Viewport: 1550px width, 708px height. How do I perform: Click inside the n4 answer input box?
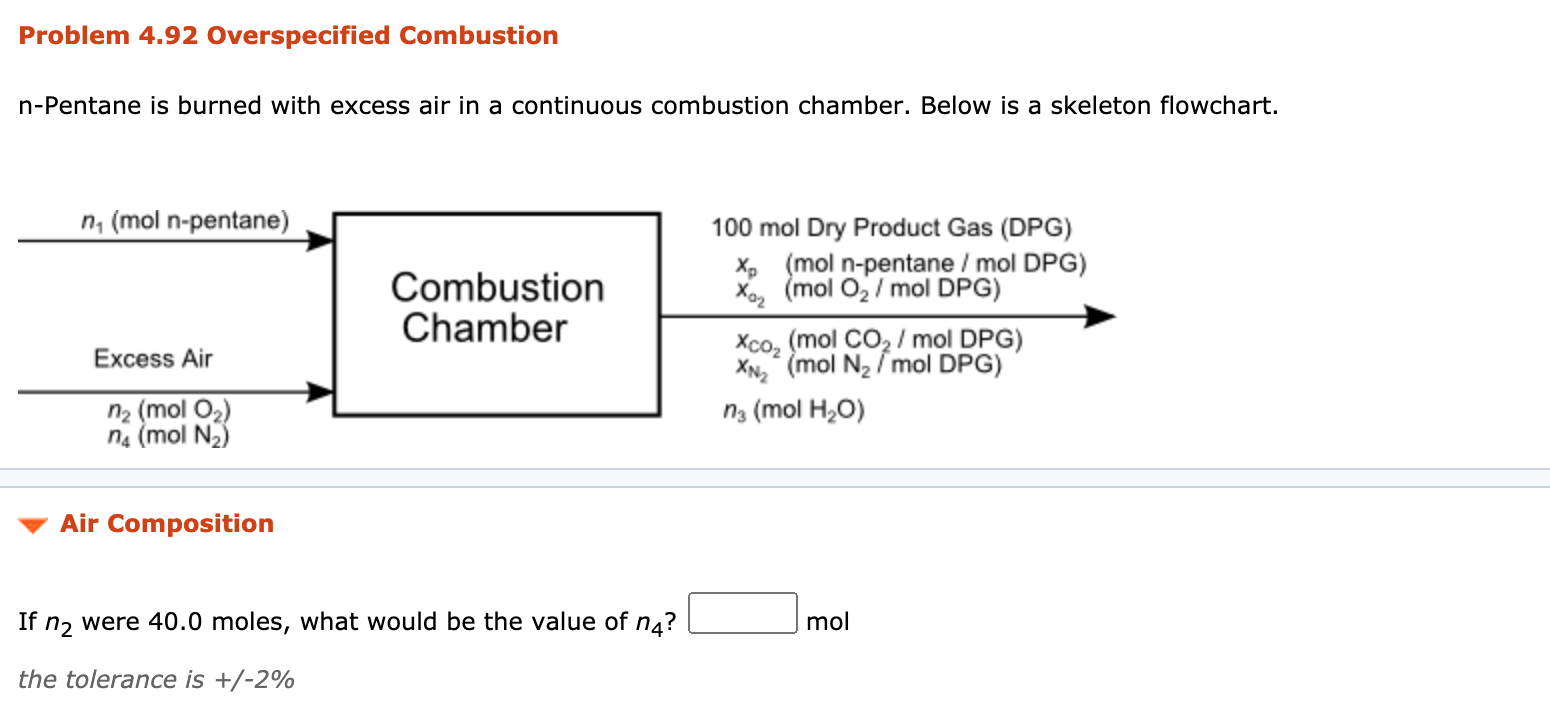point(742,613)
